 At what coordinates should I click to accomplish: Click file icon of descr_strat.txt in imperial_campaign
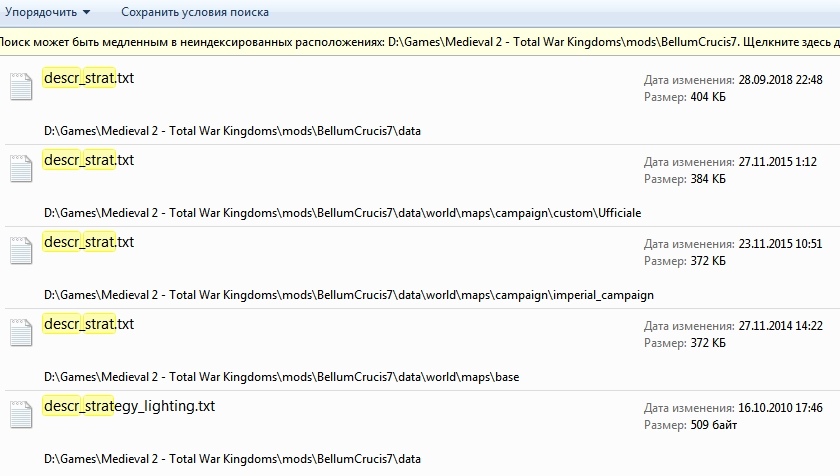point(21,251)
